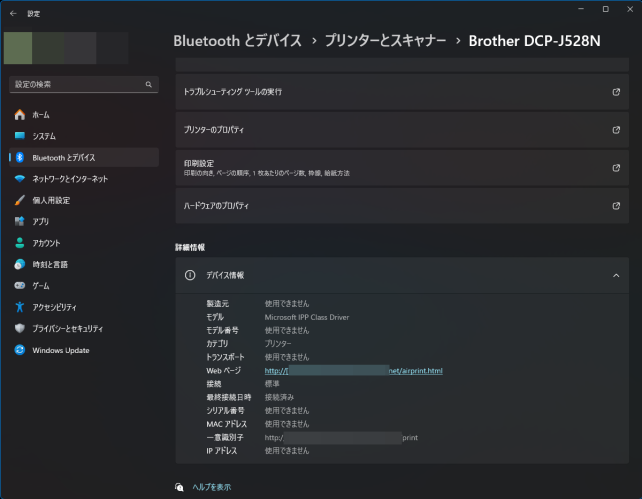
Task: Open プリンターのプロパティ
Action: 402,130
